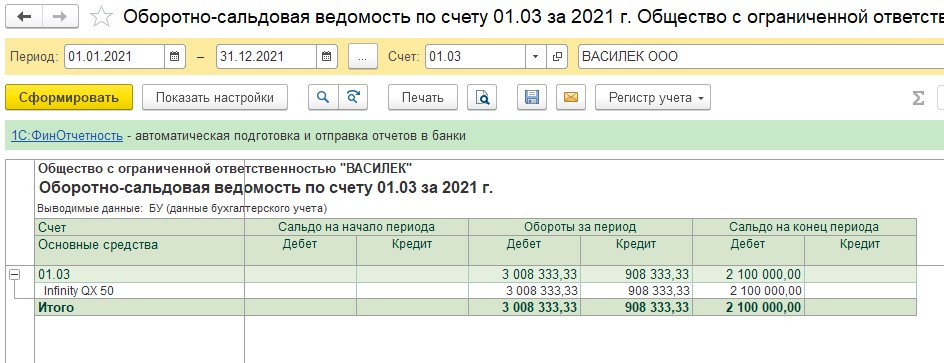Click the Печать button
The height and width of the screenshot is (363, 944).
[423, 98]
